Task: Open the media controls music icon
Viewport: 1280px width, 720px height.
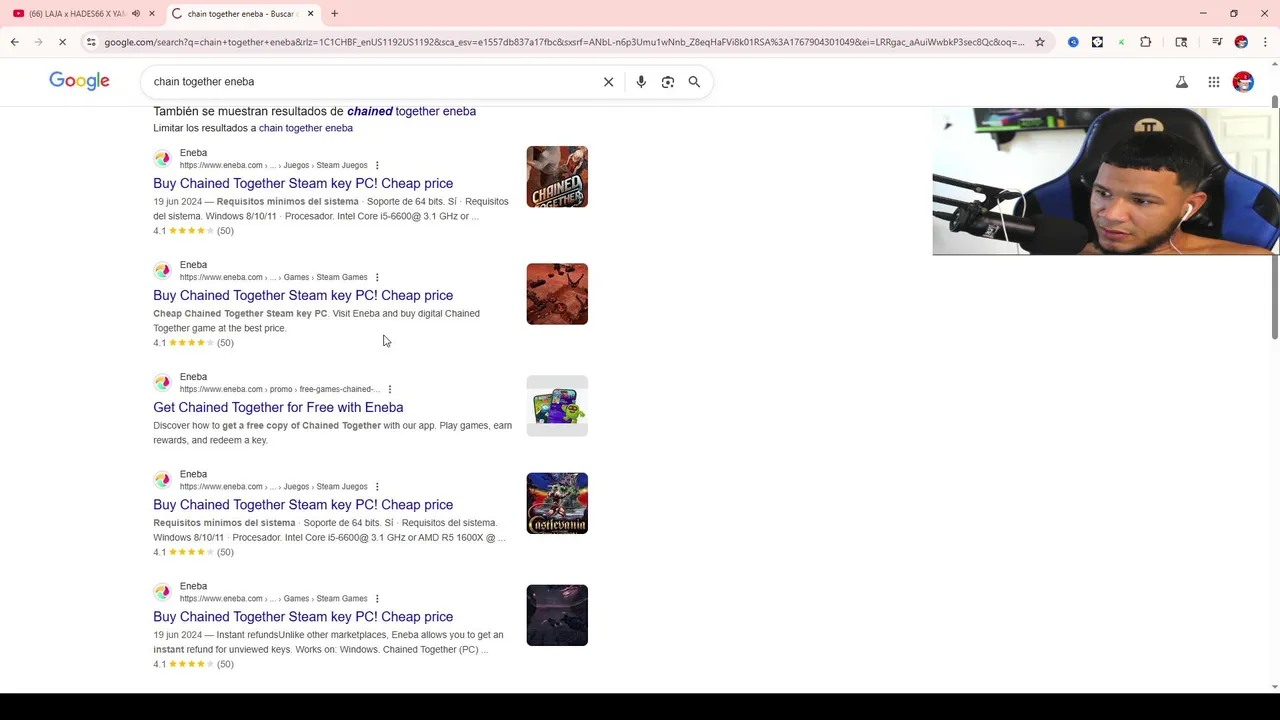Action: point(1217,42)
